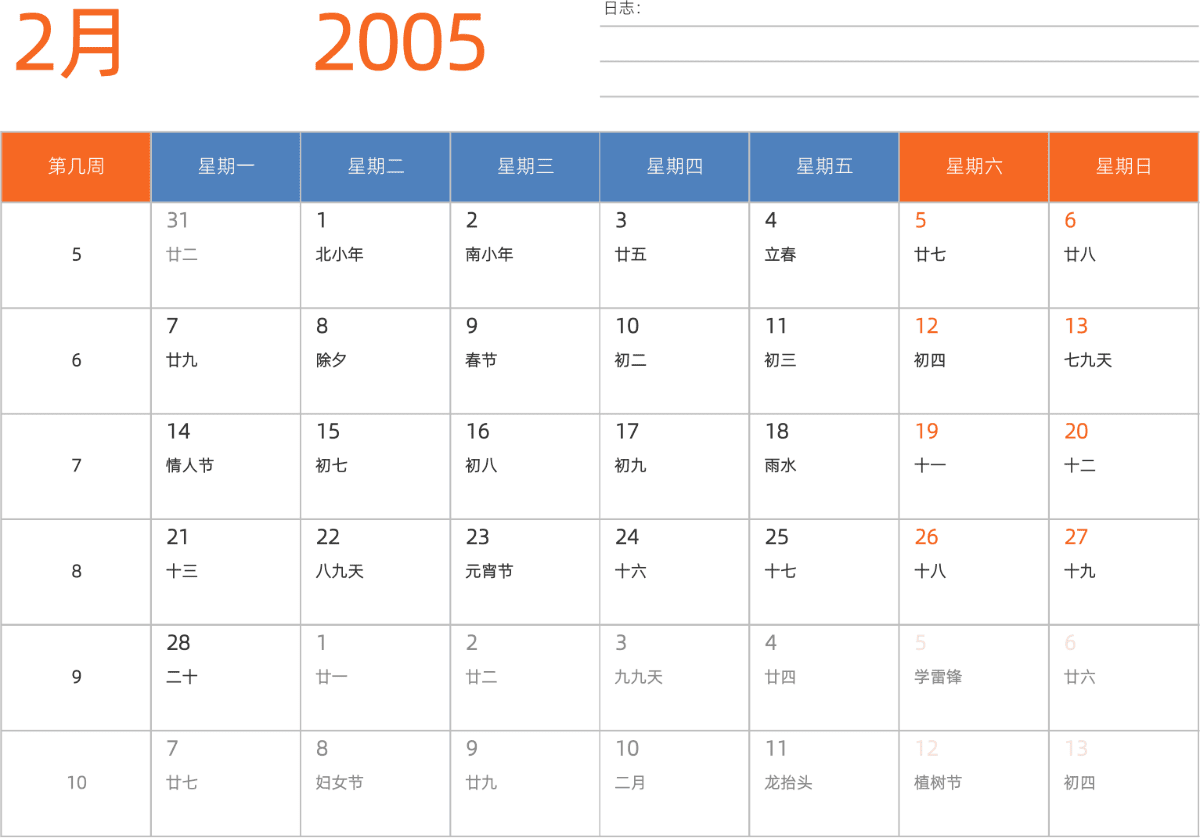The image size is (1200, 838).
Task: Click orange date number 20
Action: point(1076,432)
